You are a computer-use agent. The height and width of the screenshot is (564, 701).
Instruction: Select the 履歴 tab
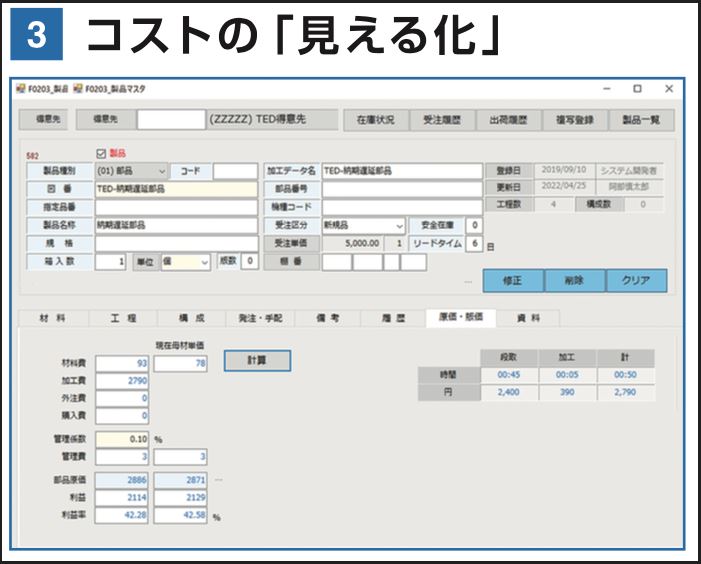tap(391, 317)
